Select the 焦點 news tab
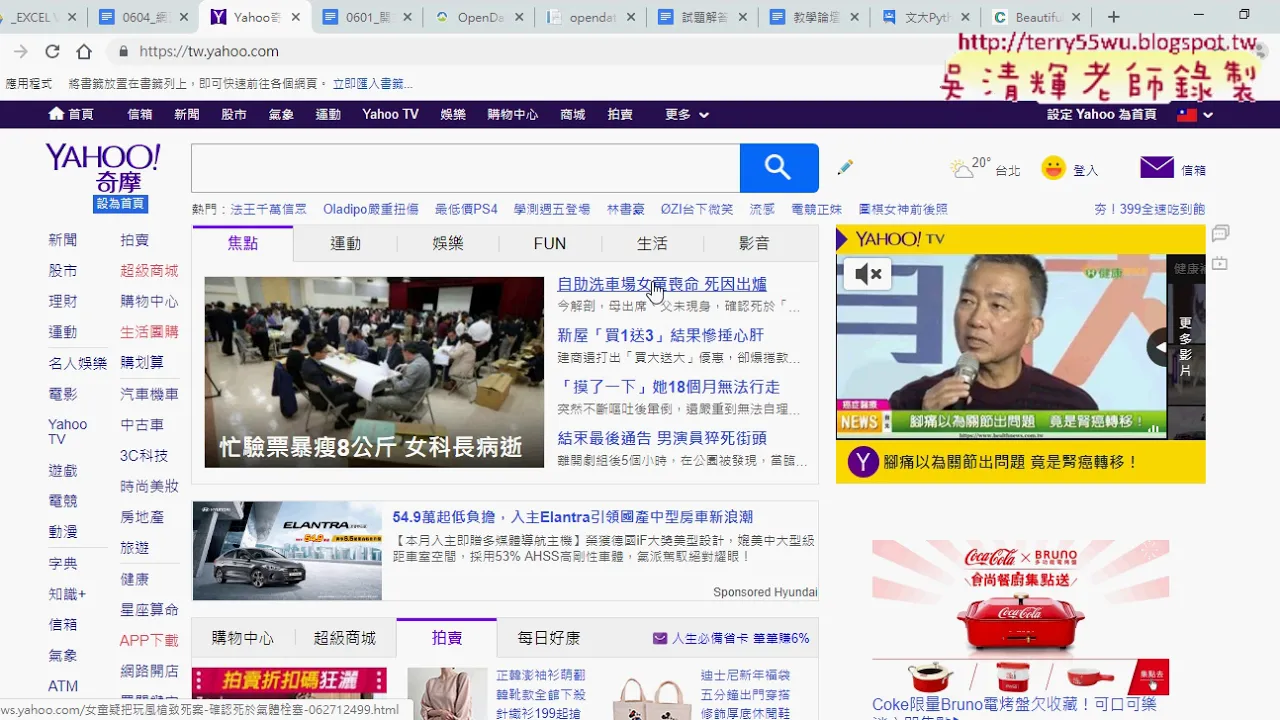The image size is (1280, 720). 243,243
